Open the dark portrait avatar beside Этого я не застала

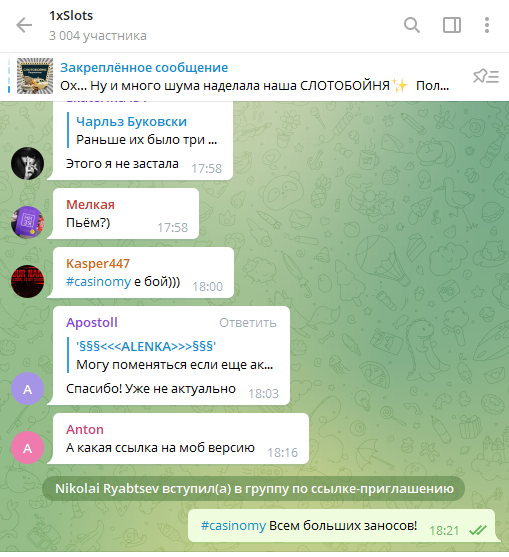(x=27, y=163)
